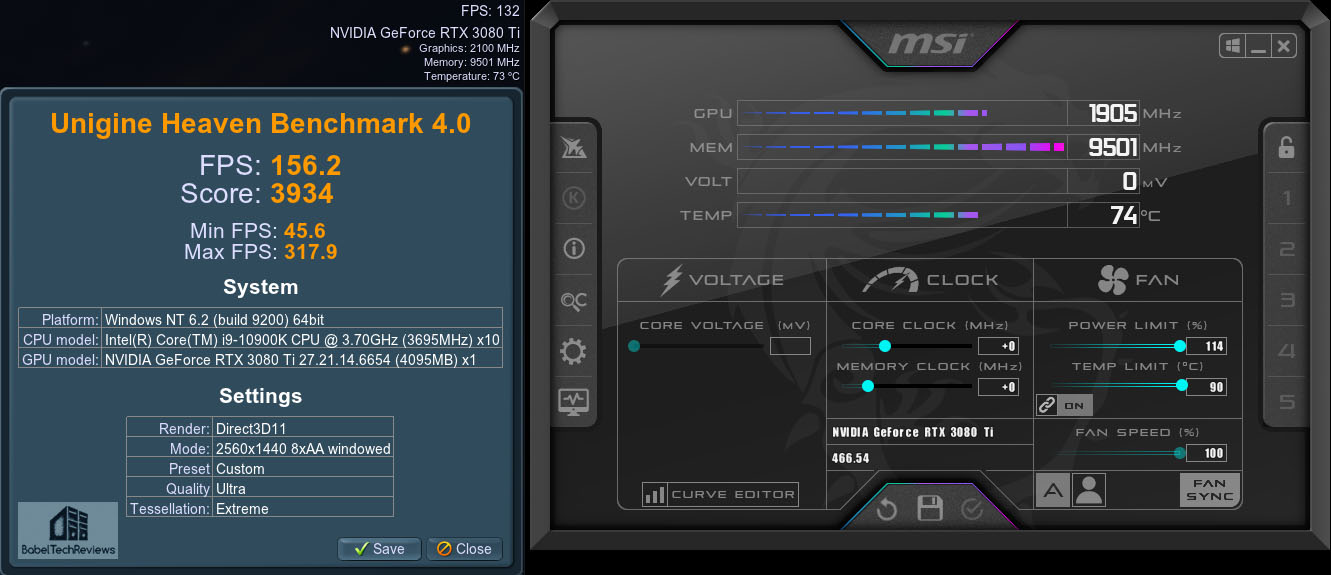Adjust the Power Limit slider handle

tap(1179, 346)
